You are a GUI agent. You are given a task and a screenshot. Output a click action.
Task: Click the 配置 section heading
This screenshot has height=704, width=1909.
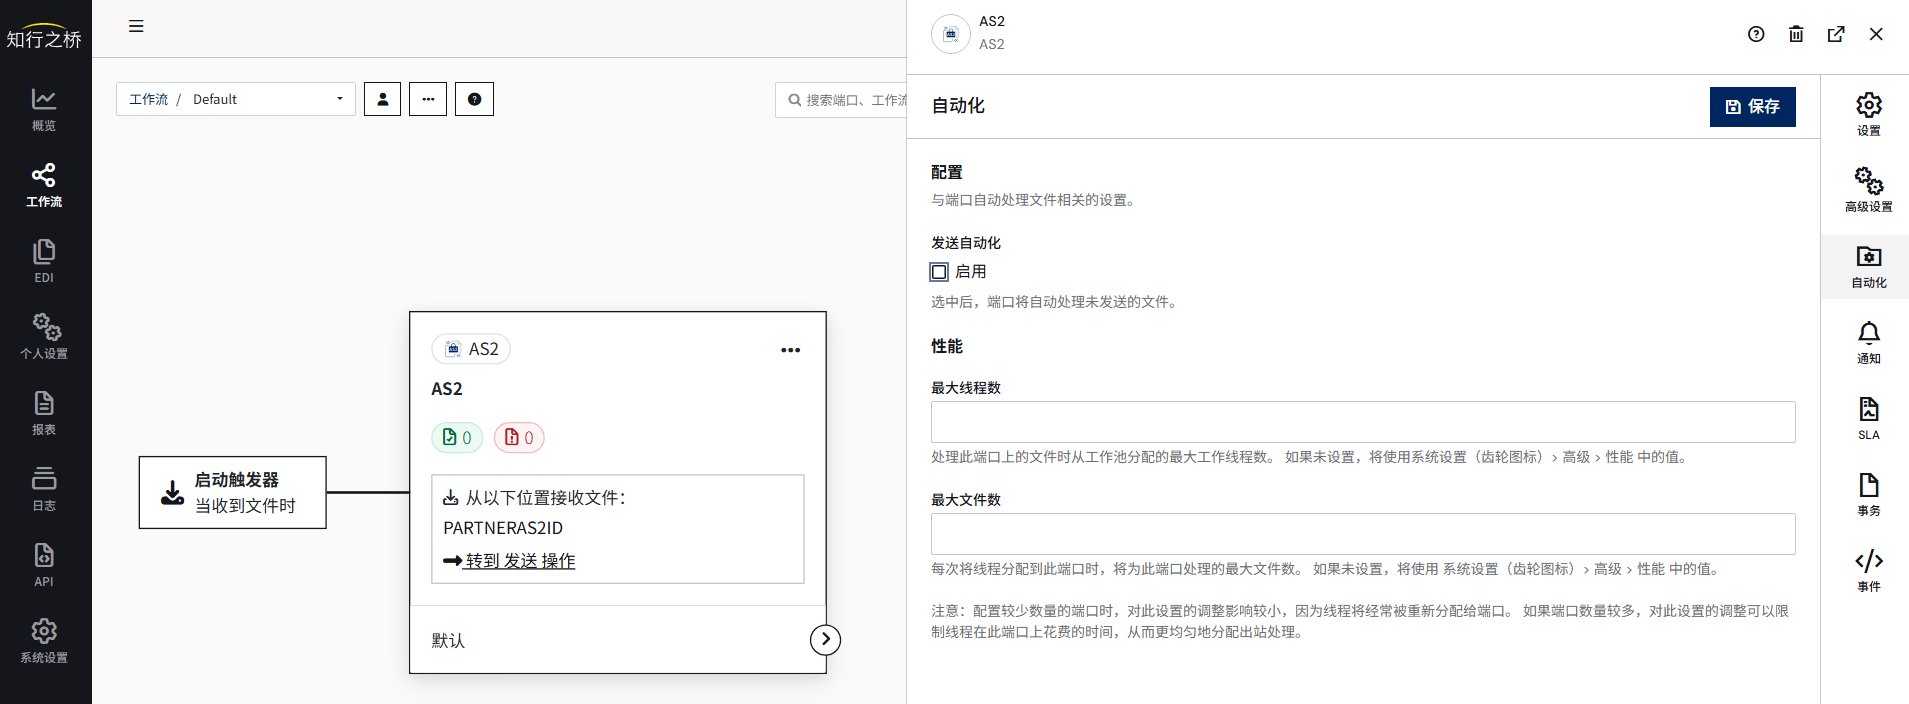pos(947,172)
